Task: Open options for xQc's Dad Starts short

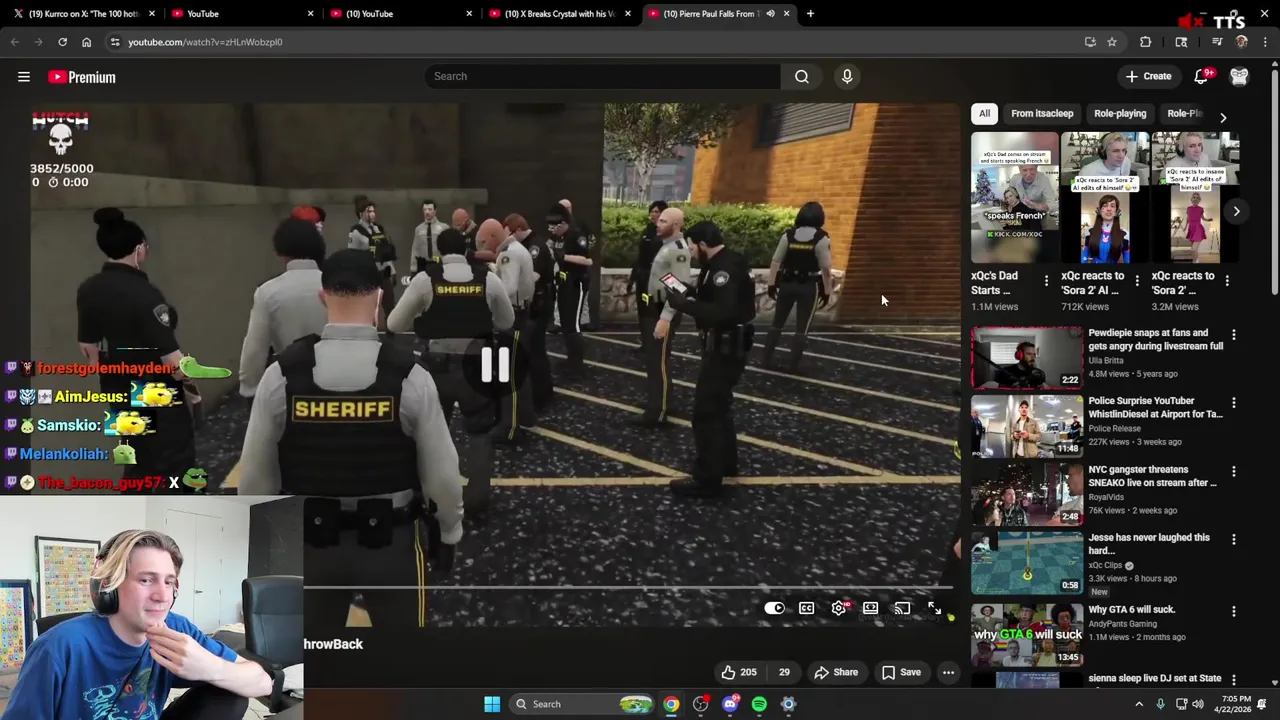Action: tap(1046, 281)
